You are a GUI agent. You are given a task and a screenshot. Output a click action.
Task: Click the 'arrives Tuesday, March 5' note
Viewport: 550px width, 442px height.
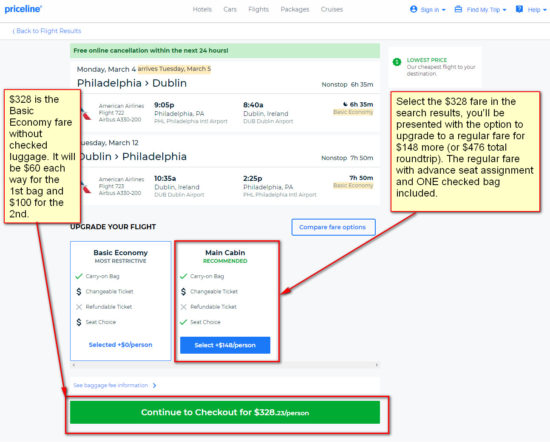tap(174, 69)
